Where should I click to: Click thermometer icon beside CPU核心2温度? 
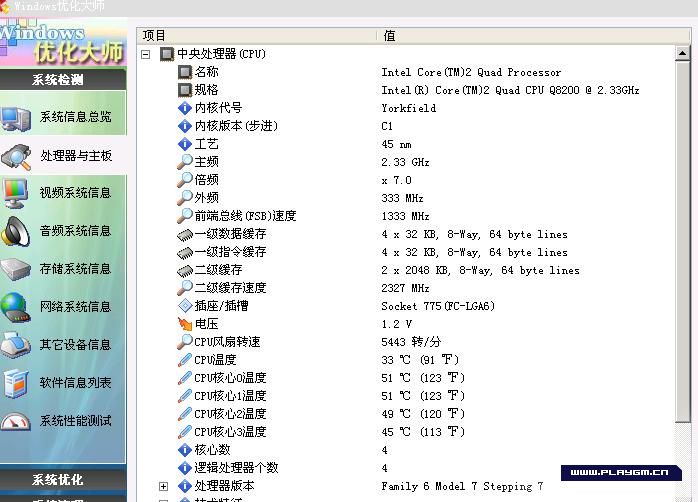coord(185,414)
